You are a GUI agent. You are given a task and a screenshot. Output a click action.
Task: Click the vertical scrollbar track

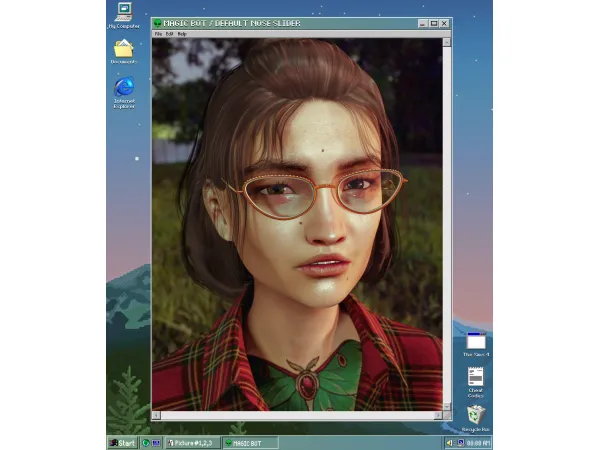(x=447, y=225)
